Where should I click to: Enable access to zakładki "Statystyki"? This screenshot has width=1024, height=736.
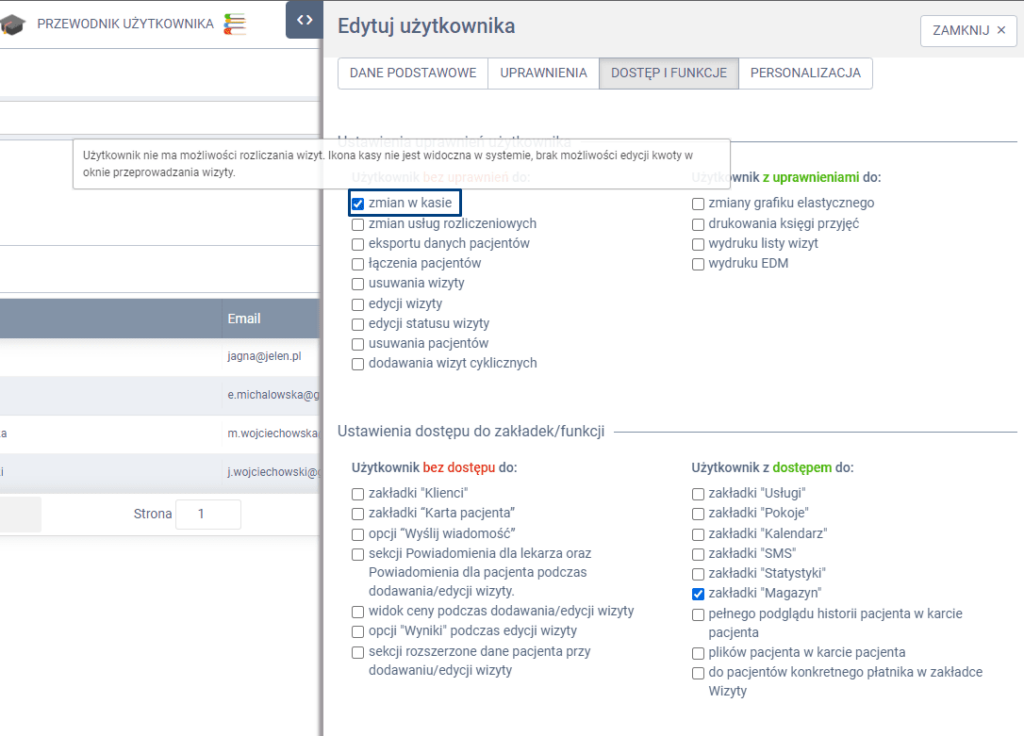coord(698,574)
